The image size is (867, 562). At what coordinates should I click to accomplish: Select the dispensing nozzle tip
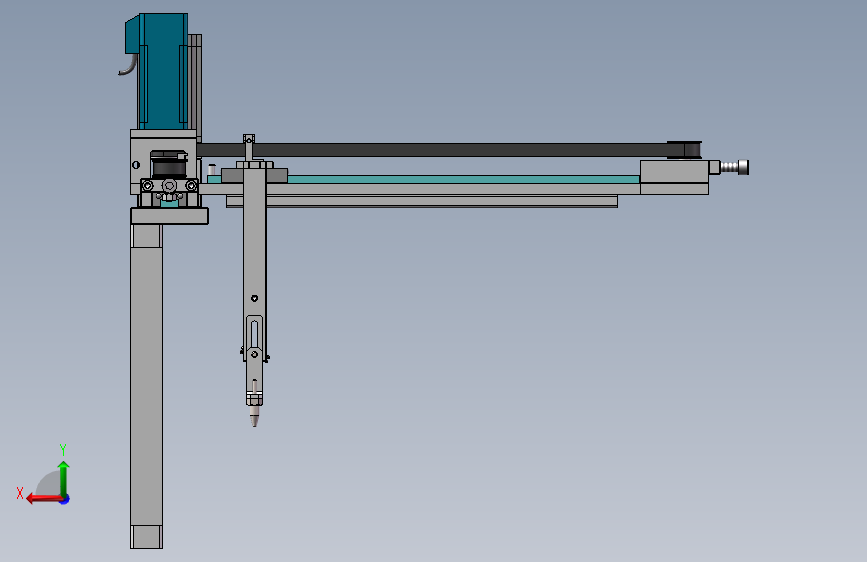(x=254, y=416)
